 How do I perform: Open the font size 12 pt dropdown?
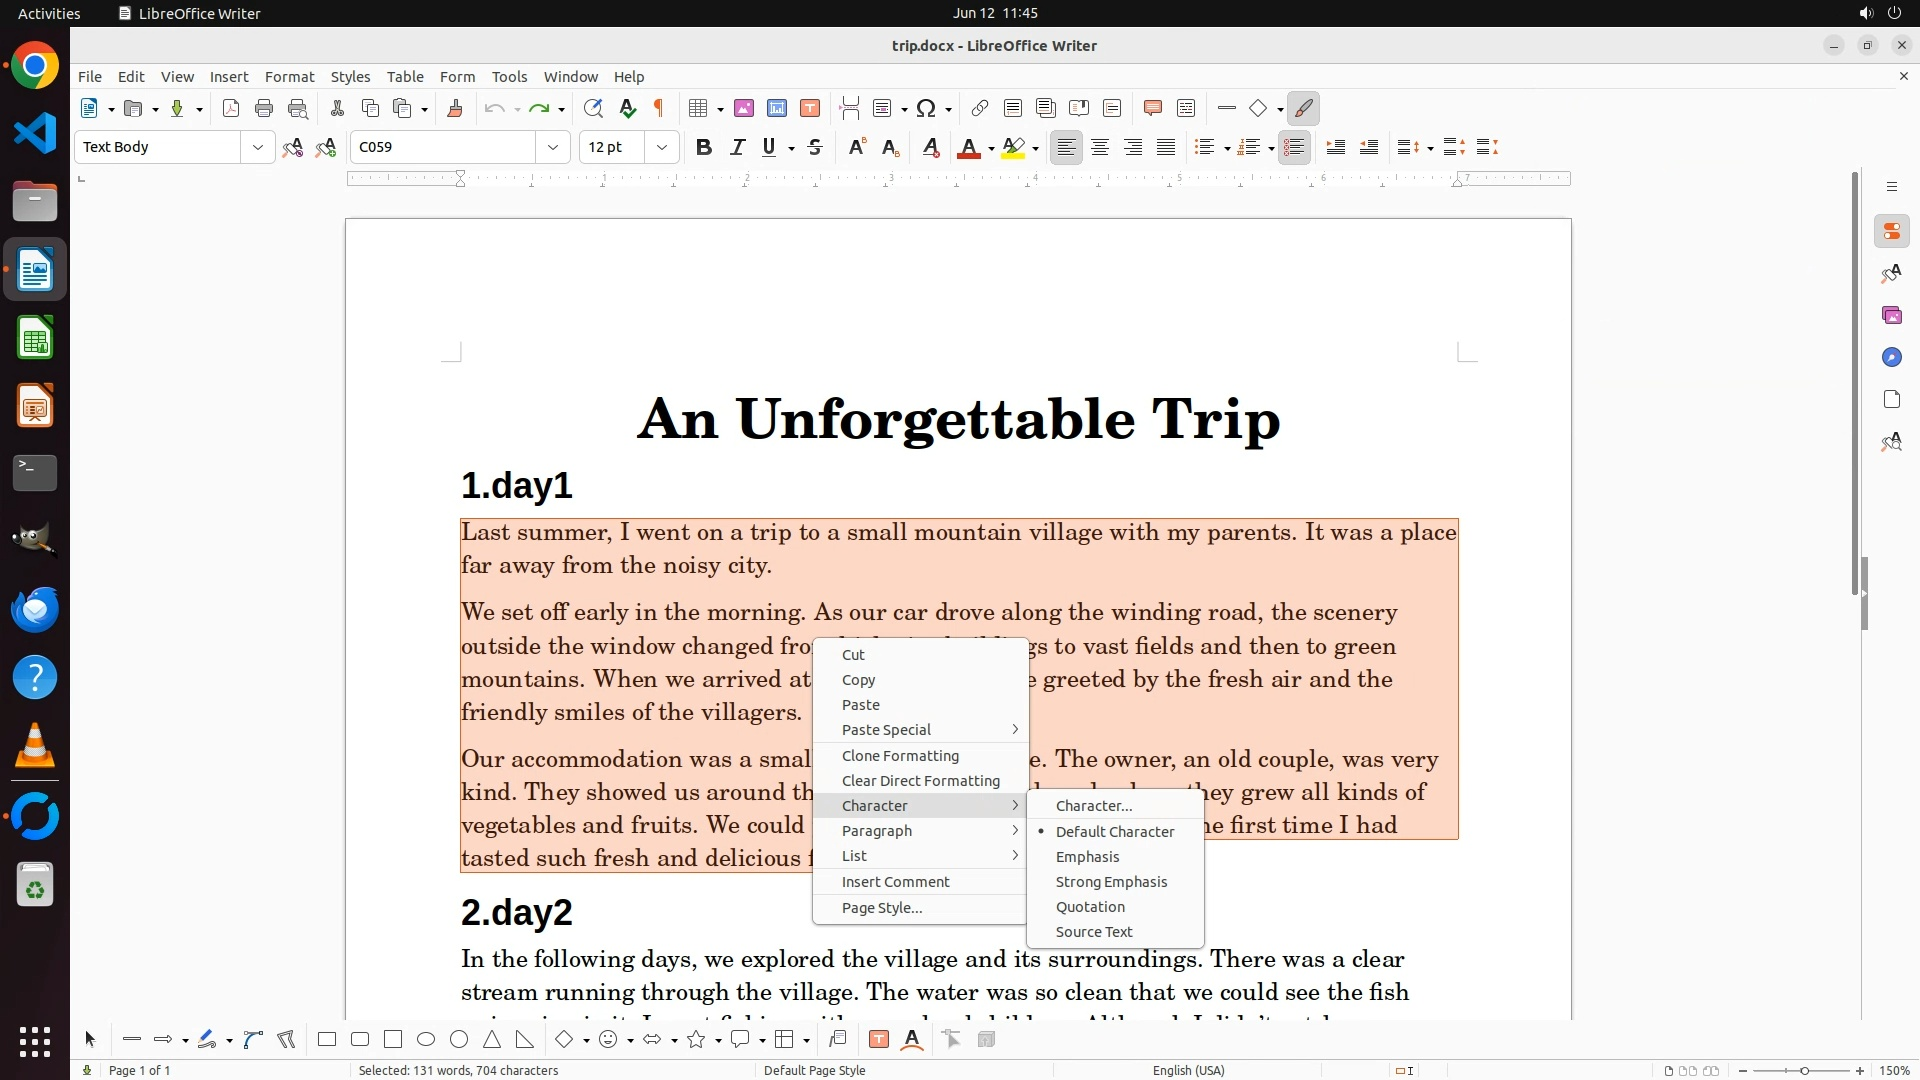662,147
